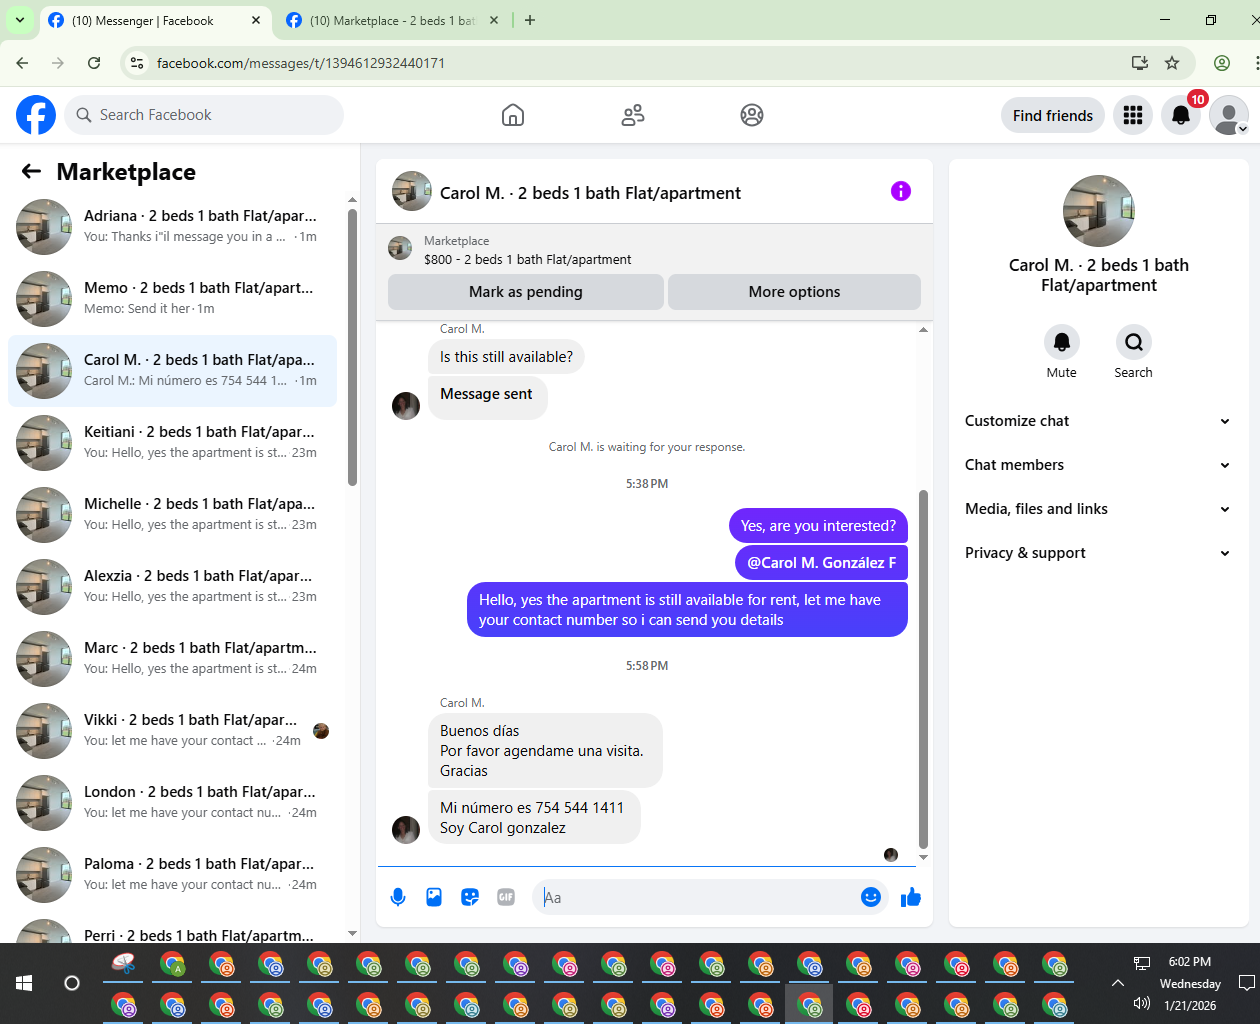Image resolution: width=1260 pixels, height=1024 pixels.
Task: Open emoji picker in message box
Action: [x=871, y=897]
